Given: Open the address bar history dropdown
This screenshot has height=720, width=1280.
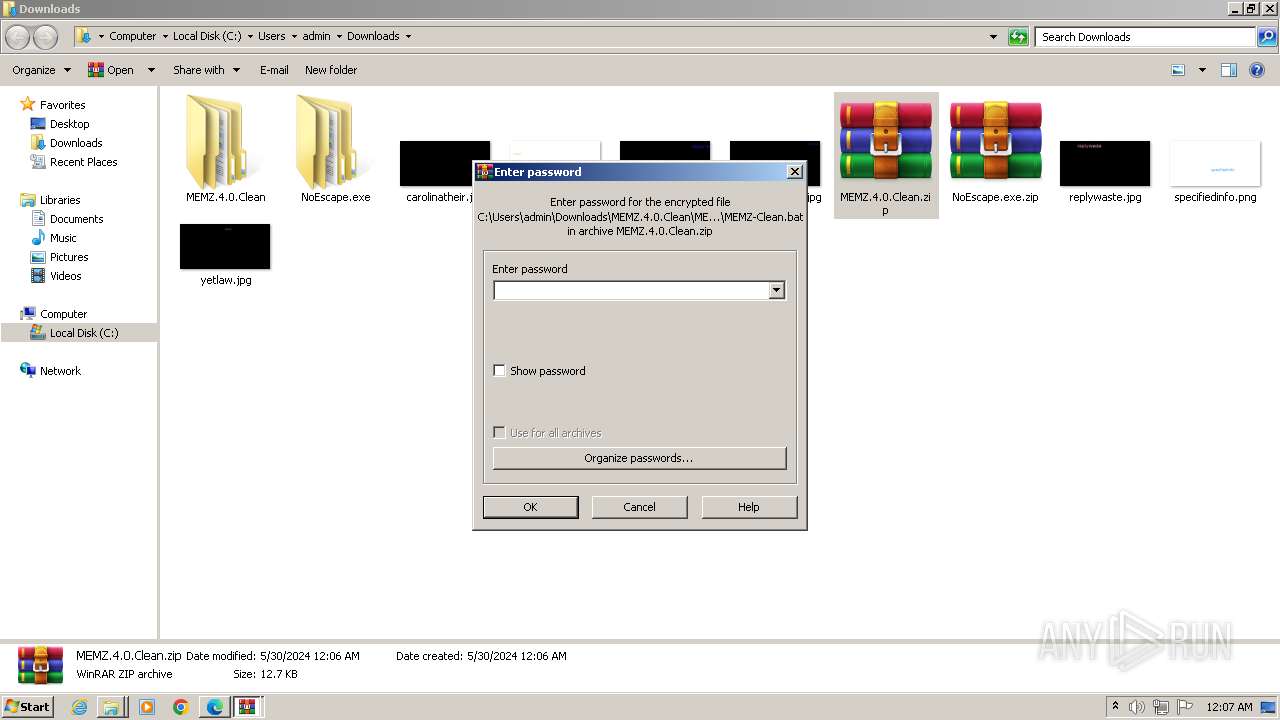Looking at the screenshot, I should [993, 37].
